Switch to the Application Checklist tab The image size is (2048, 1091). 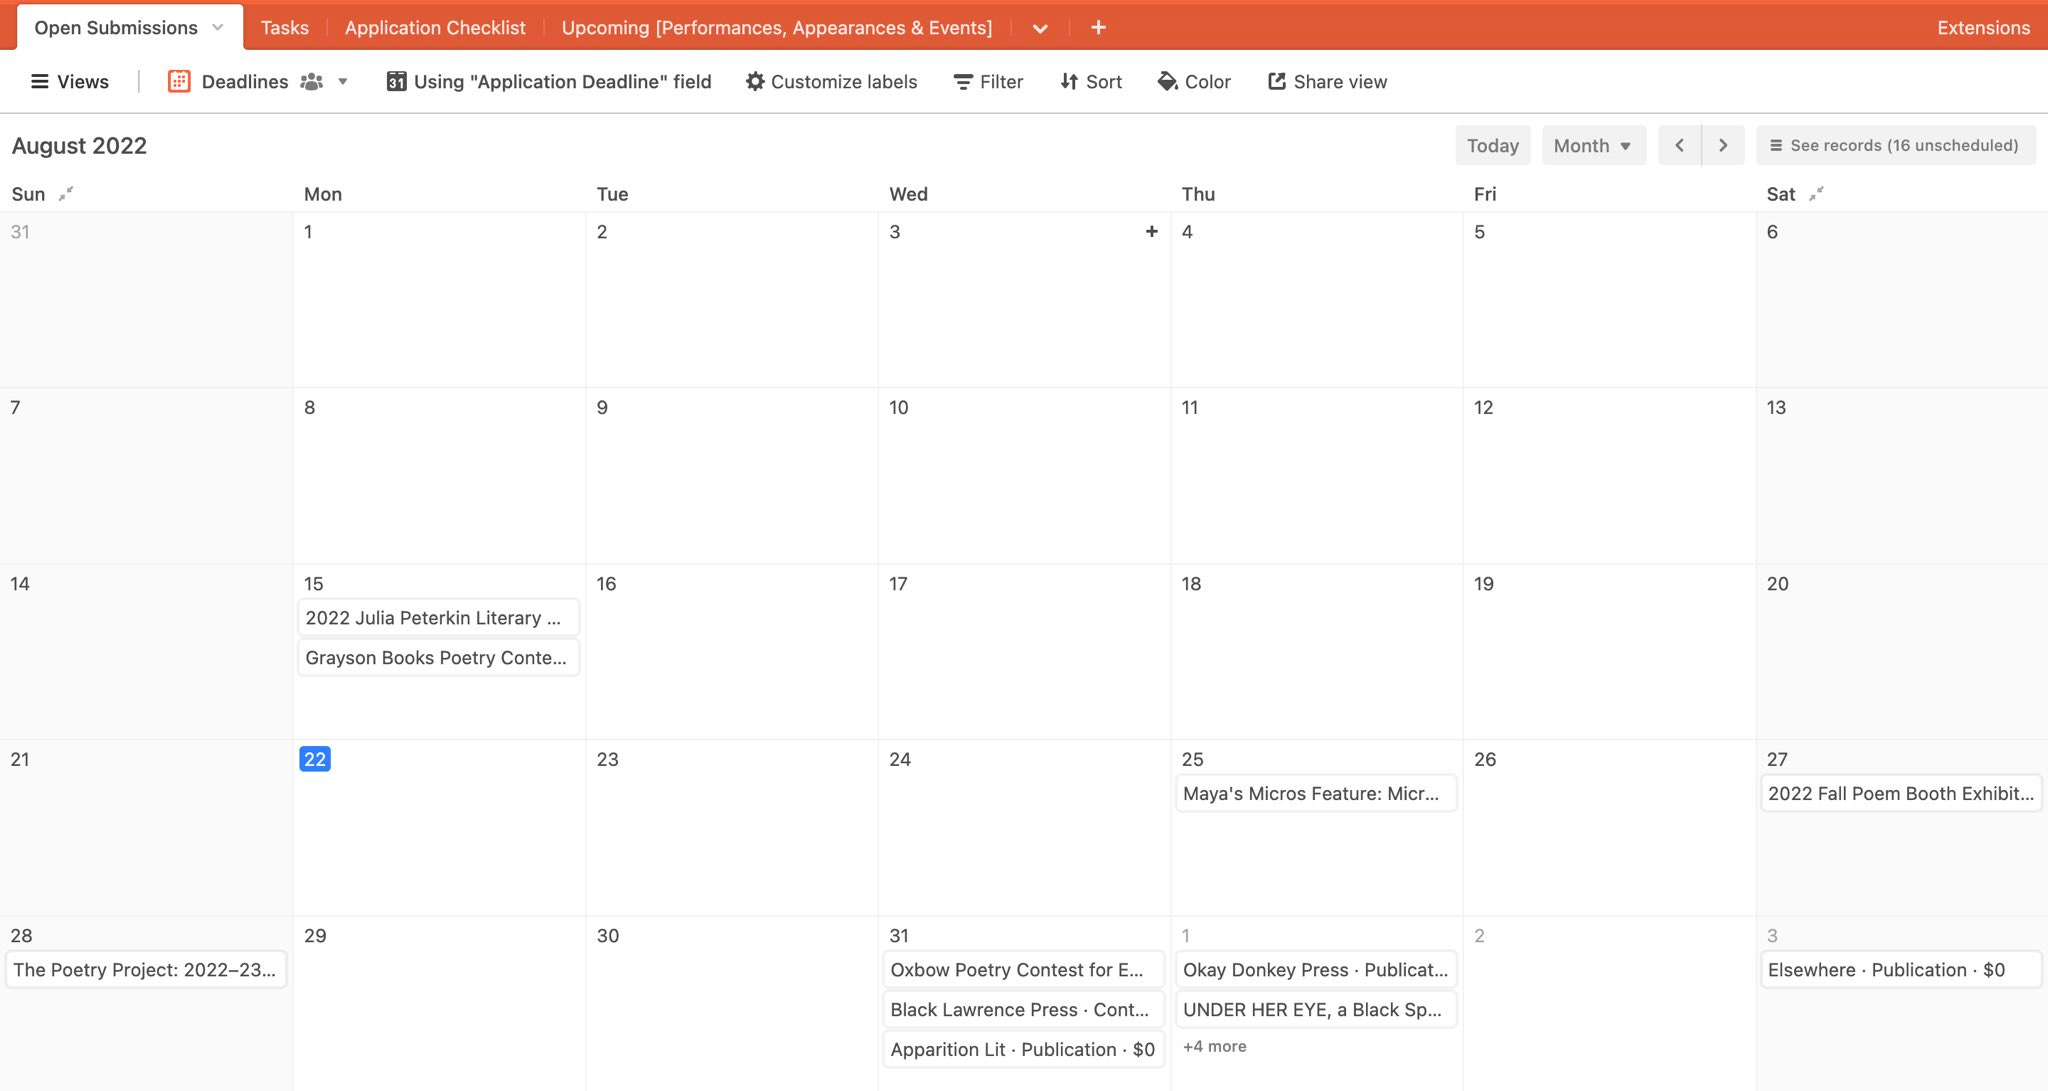(435, 28)
